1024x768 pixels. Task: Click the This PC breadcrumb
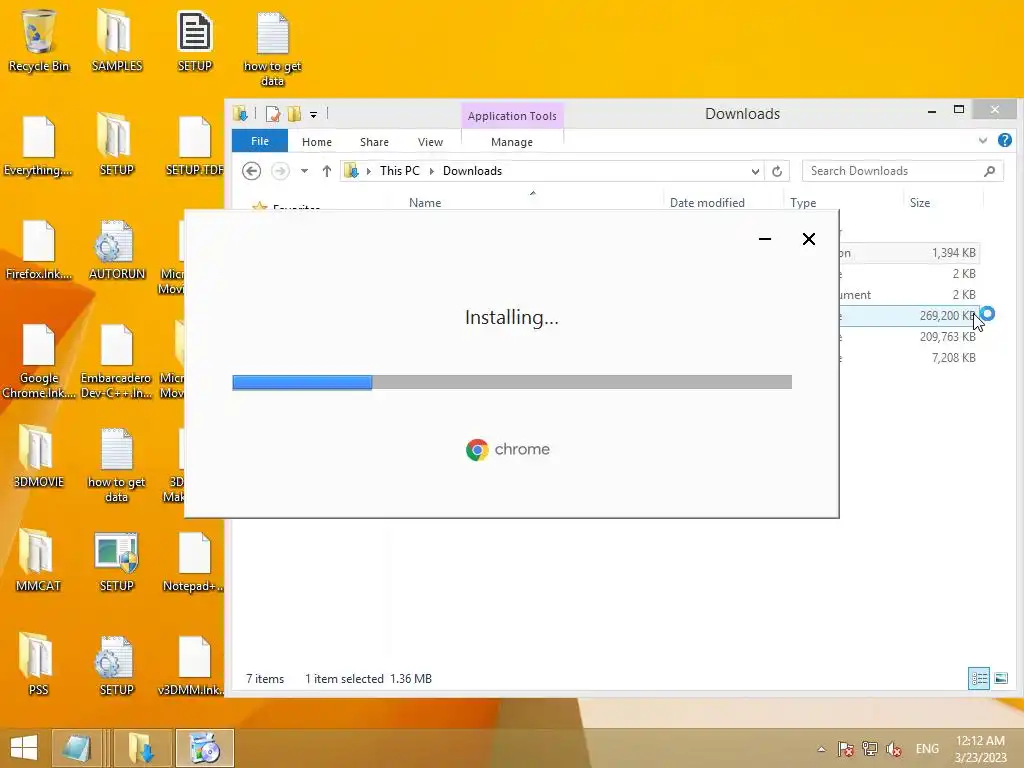[400, 171]
